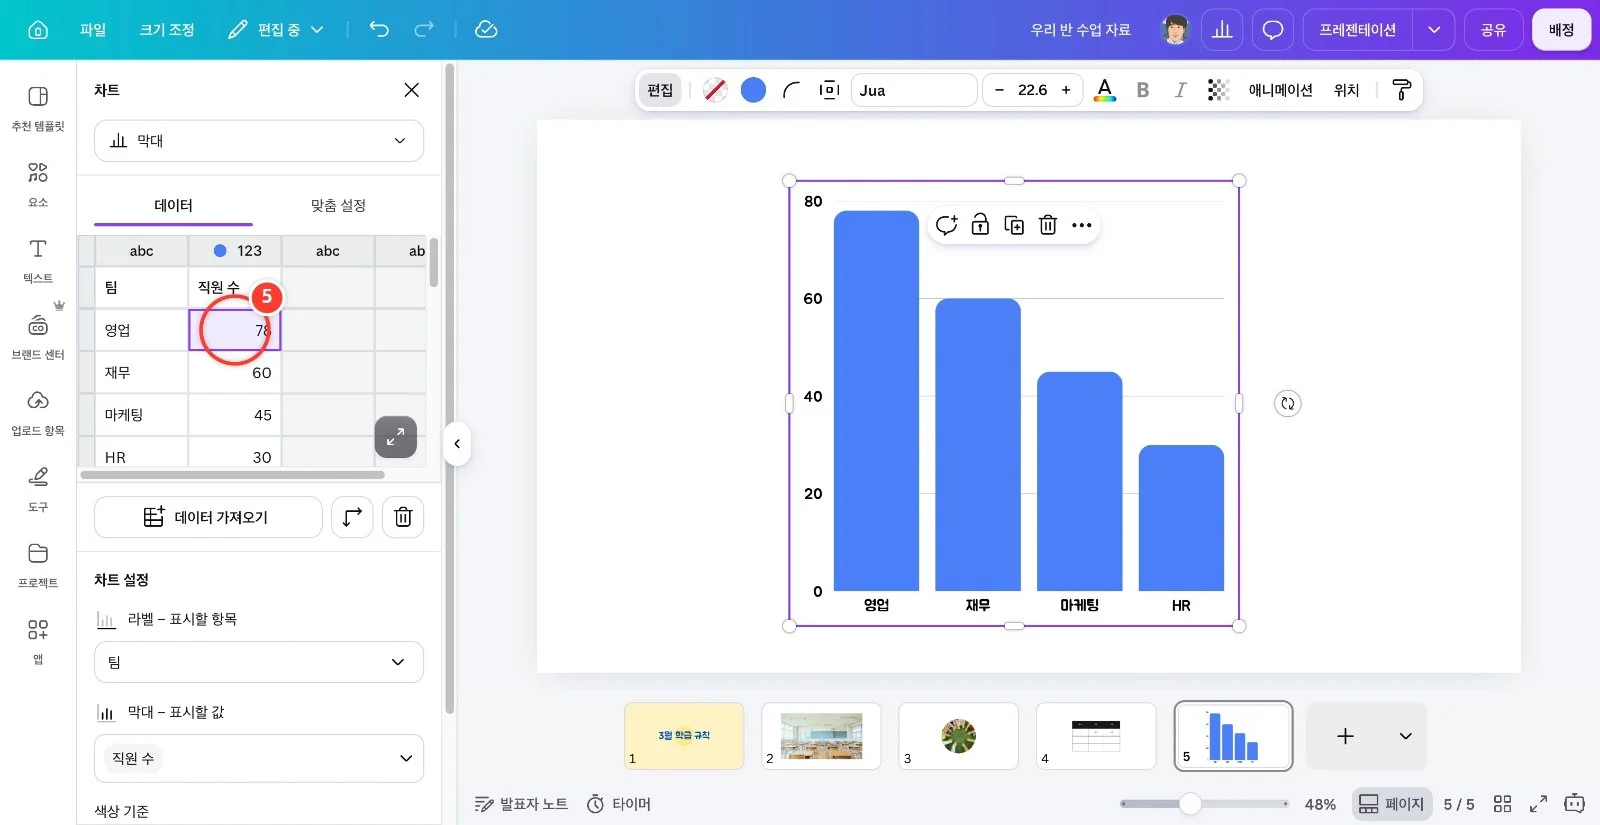Image resolution: width=1600 pixels, height=825 pixels.
Task: Select the 데이터 tab
Action: pos(173,205)
